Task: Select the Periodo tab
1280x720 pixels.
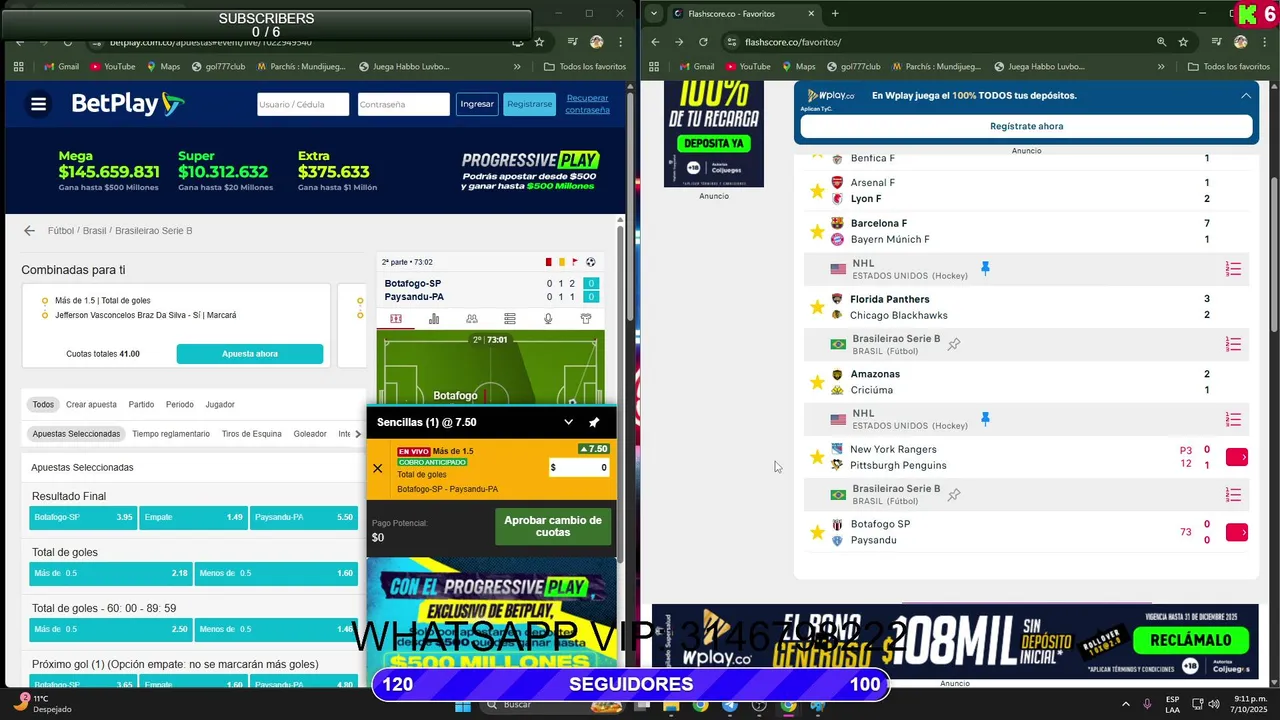Action: 180,405
